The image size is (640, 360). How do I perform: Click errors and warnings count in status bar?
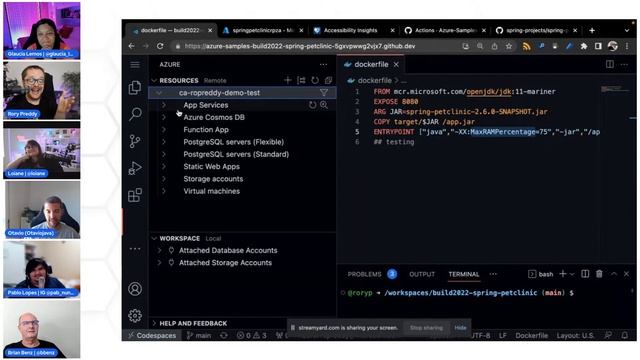pyautogui.click(x=251, y=335)
